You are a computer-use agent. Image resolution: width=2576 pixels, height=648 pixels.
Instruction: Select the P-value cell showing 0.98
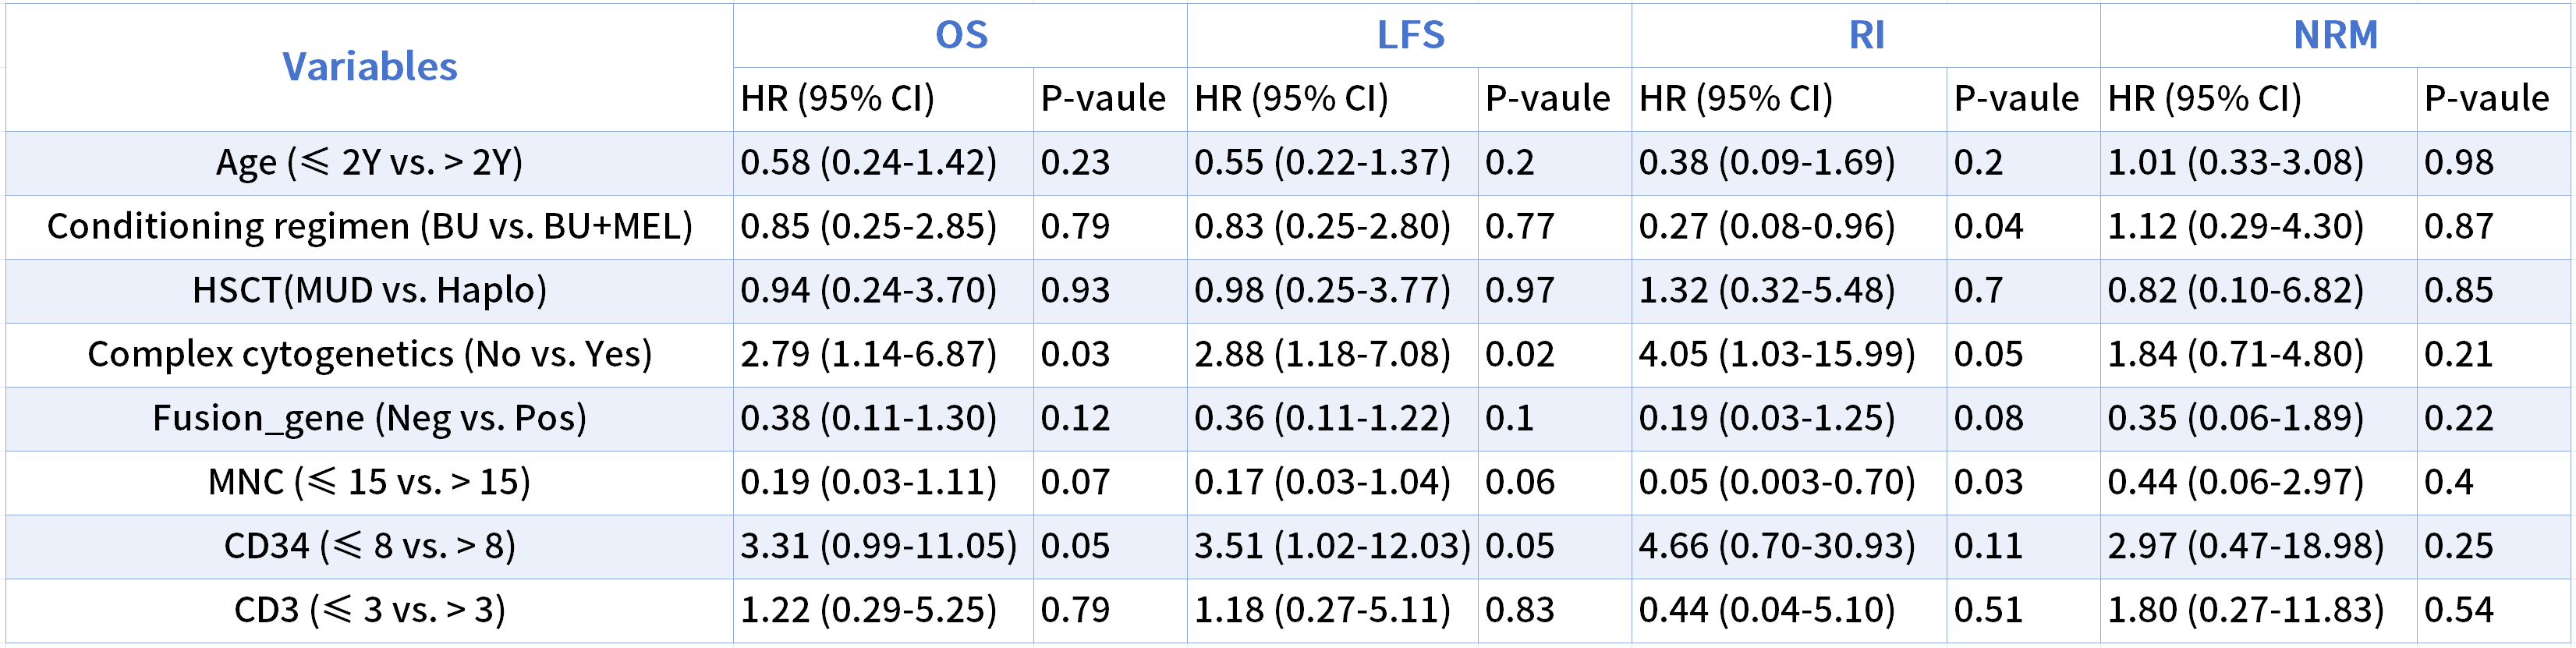pyautogui.click(x=2458, y=162)
